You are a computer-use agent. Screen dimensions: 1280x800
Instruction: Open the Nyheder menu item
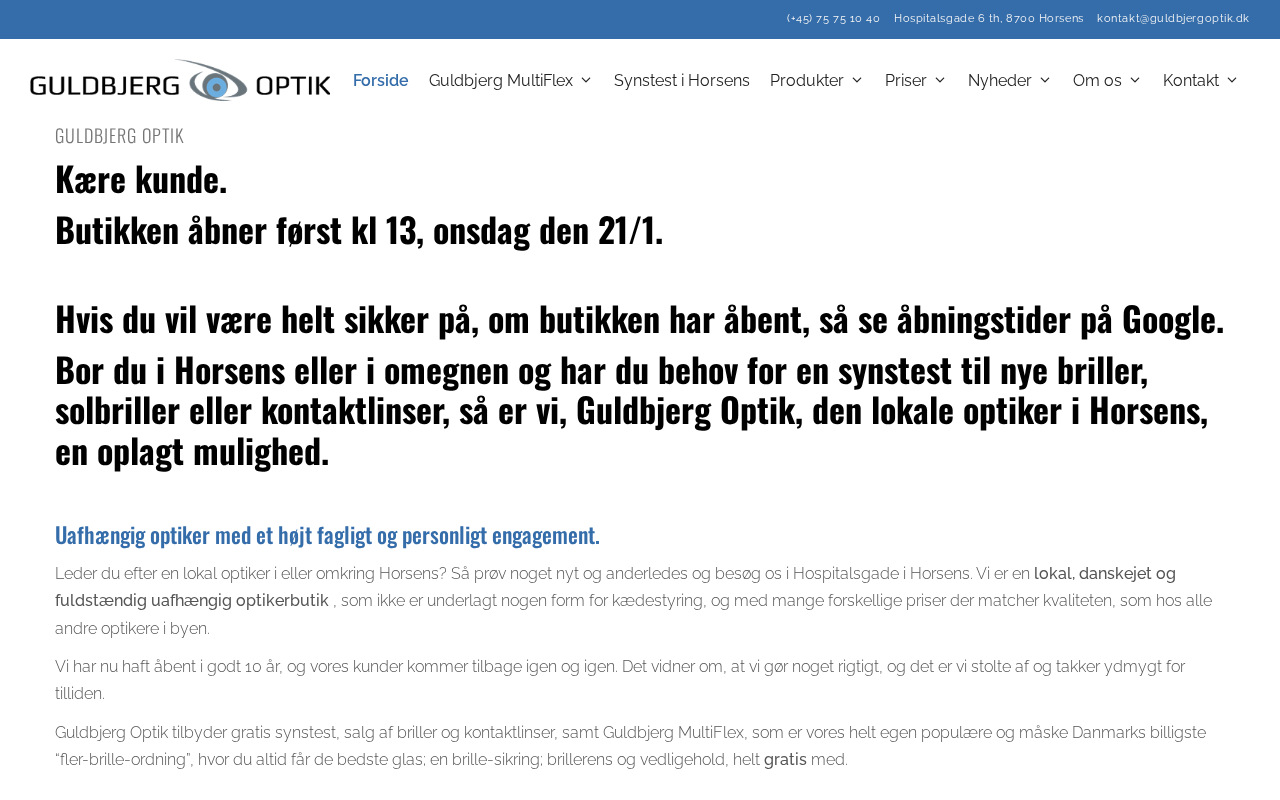(1000, 80)
